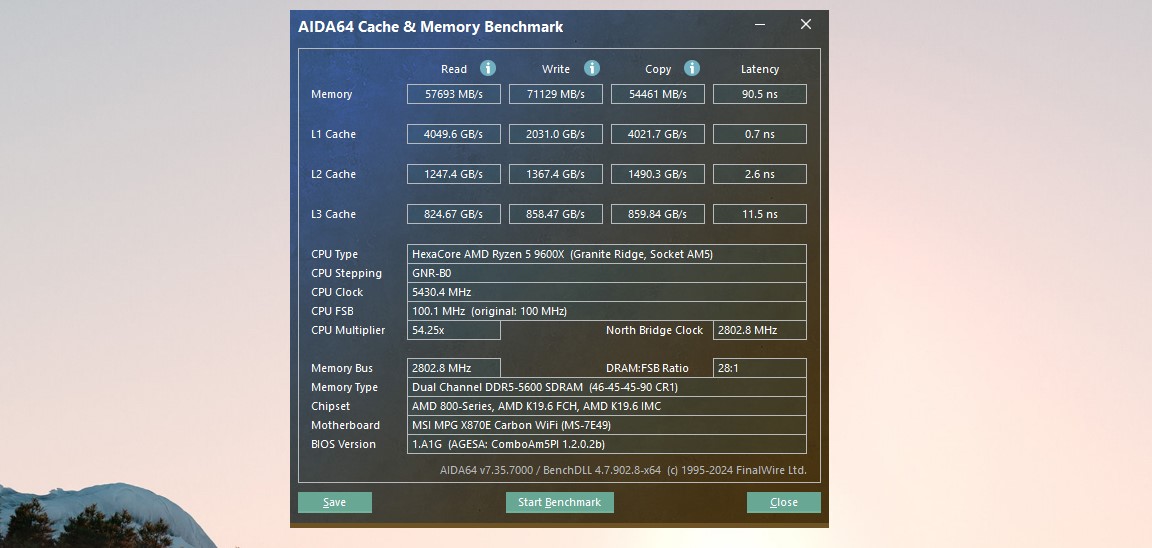Image resolution: width=1152 pixels, height=548 pixels.
Task: Select L2 Cache read value 1247.4 GB/s
Action: point(453,174)
